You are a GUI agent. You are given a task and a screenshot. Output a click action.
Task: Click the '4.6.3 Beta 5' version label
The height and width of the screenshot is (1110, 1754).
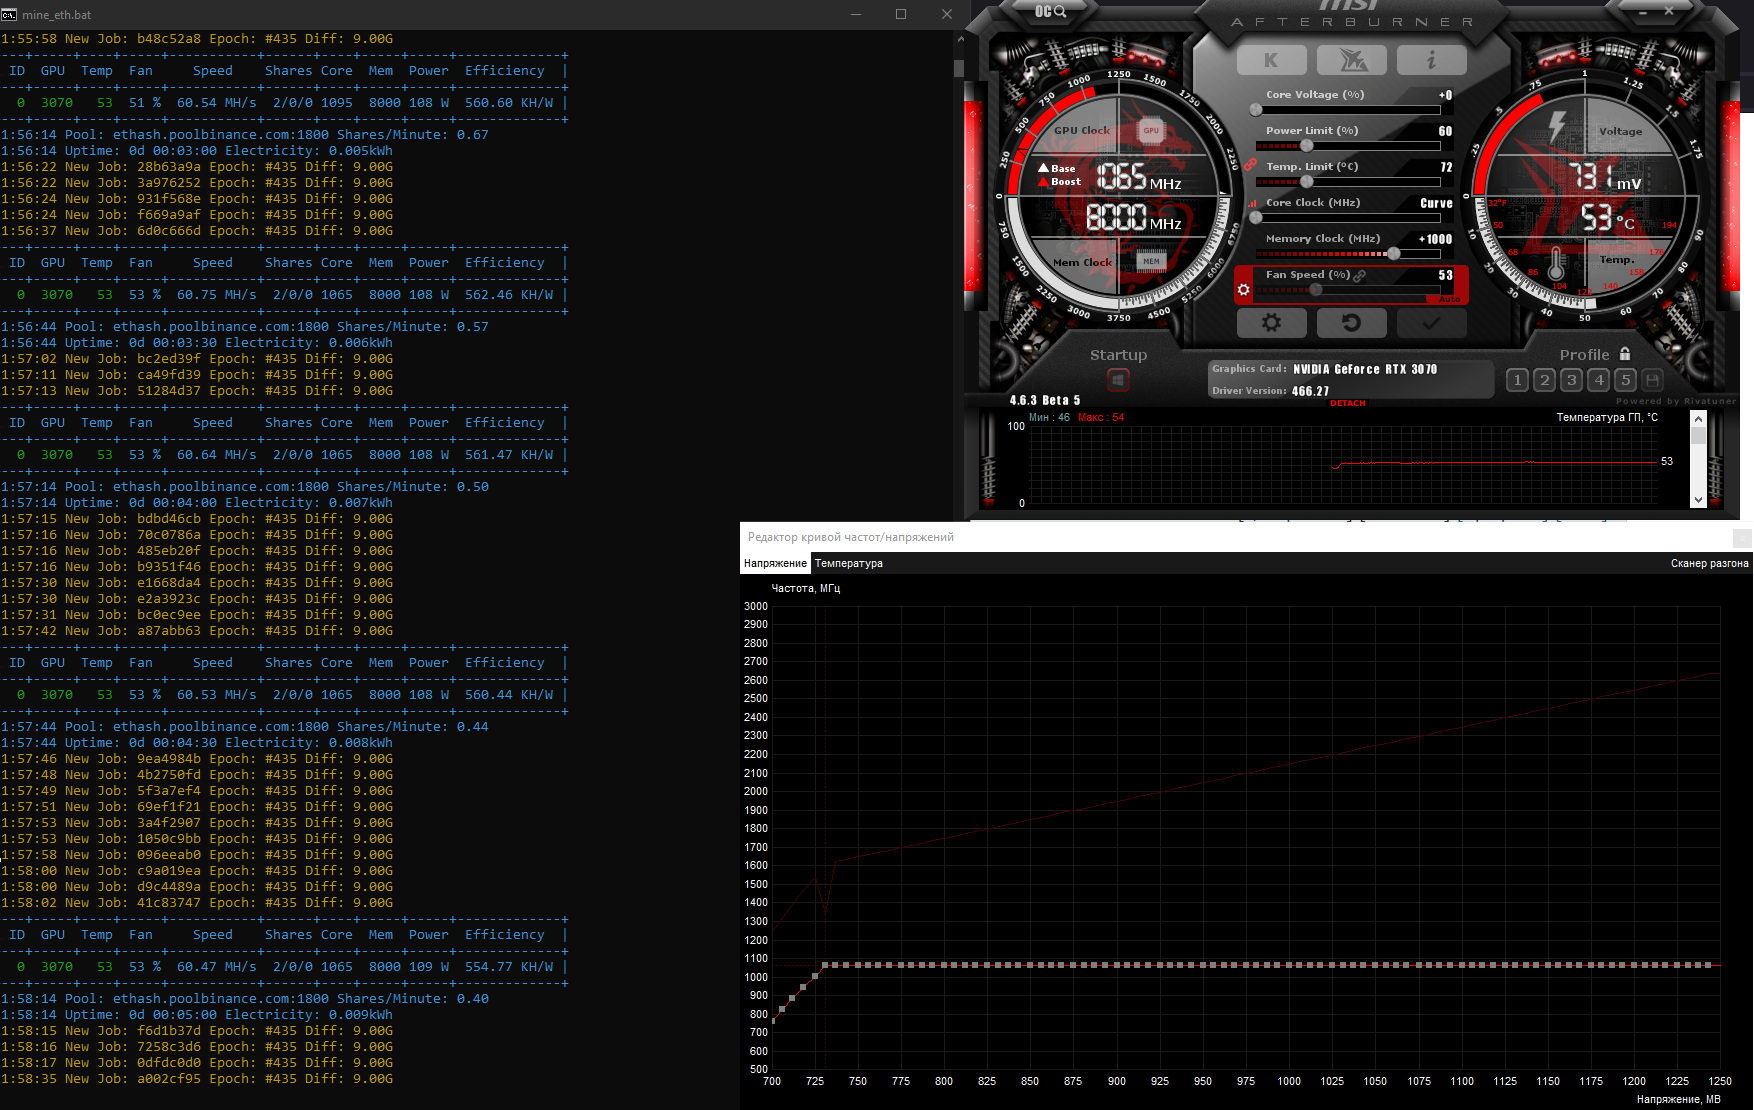click(x=1045, y=400)
